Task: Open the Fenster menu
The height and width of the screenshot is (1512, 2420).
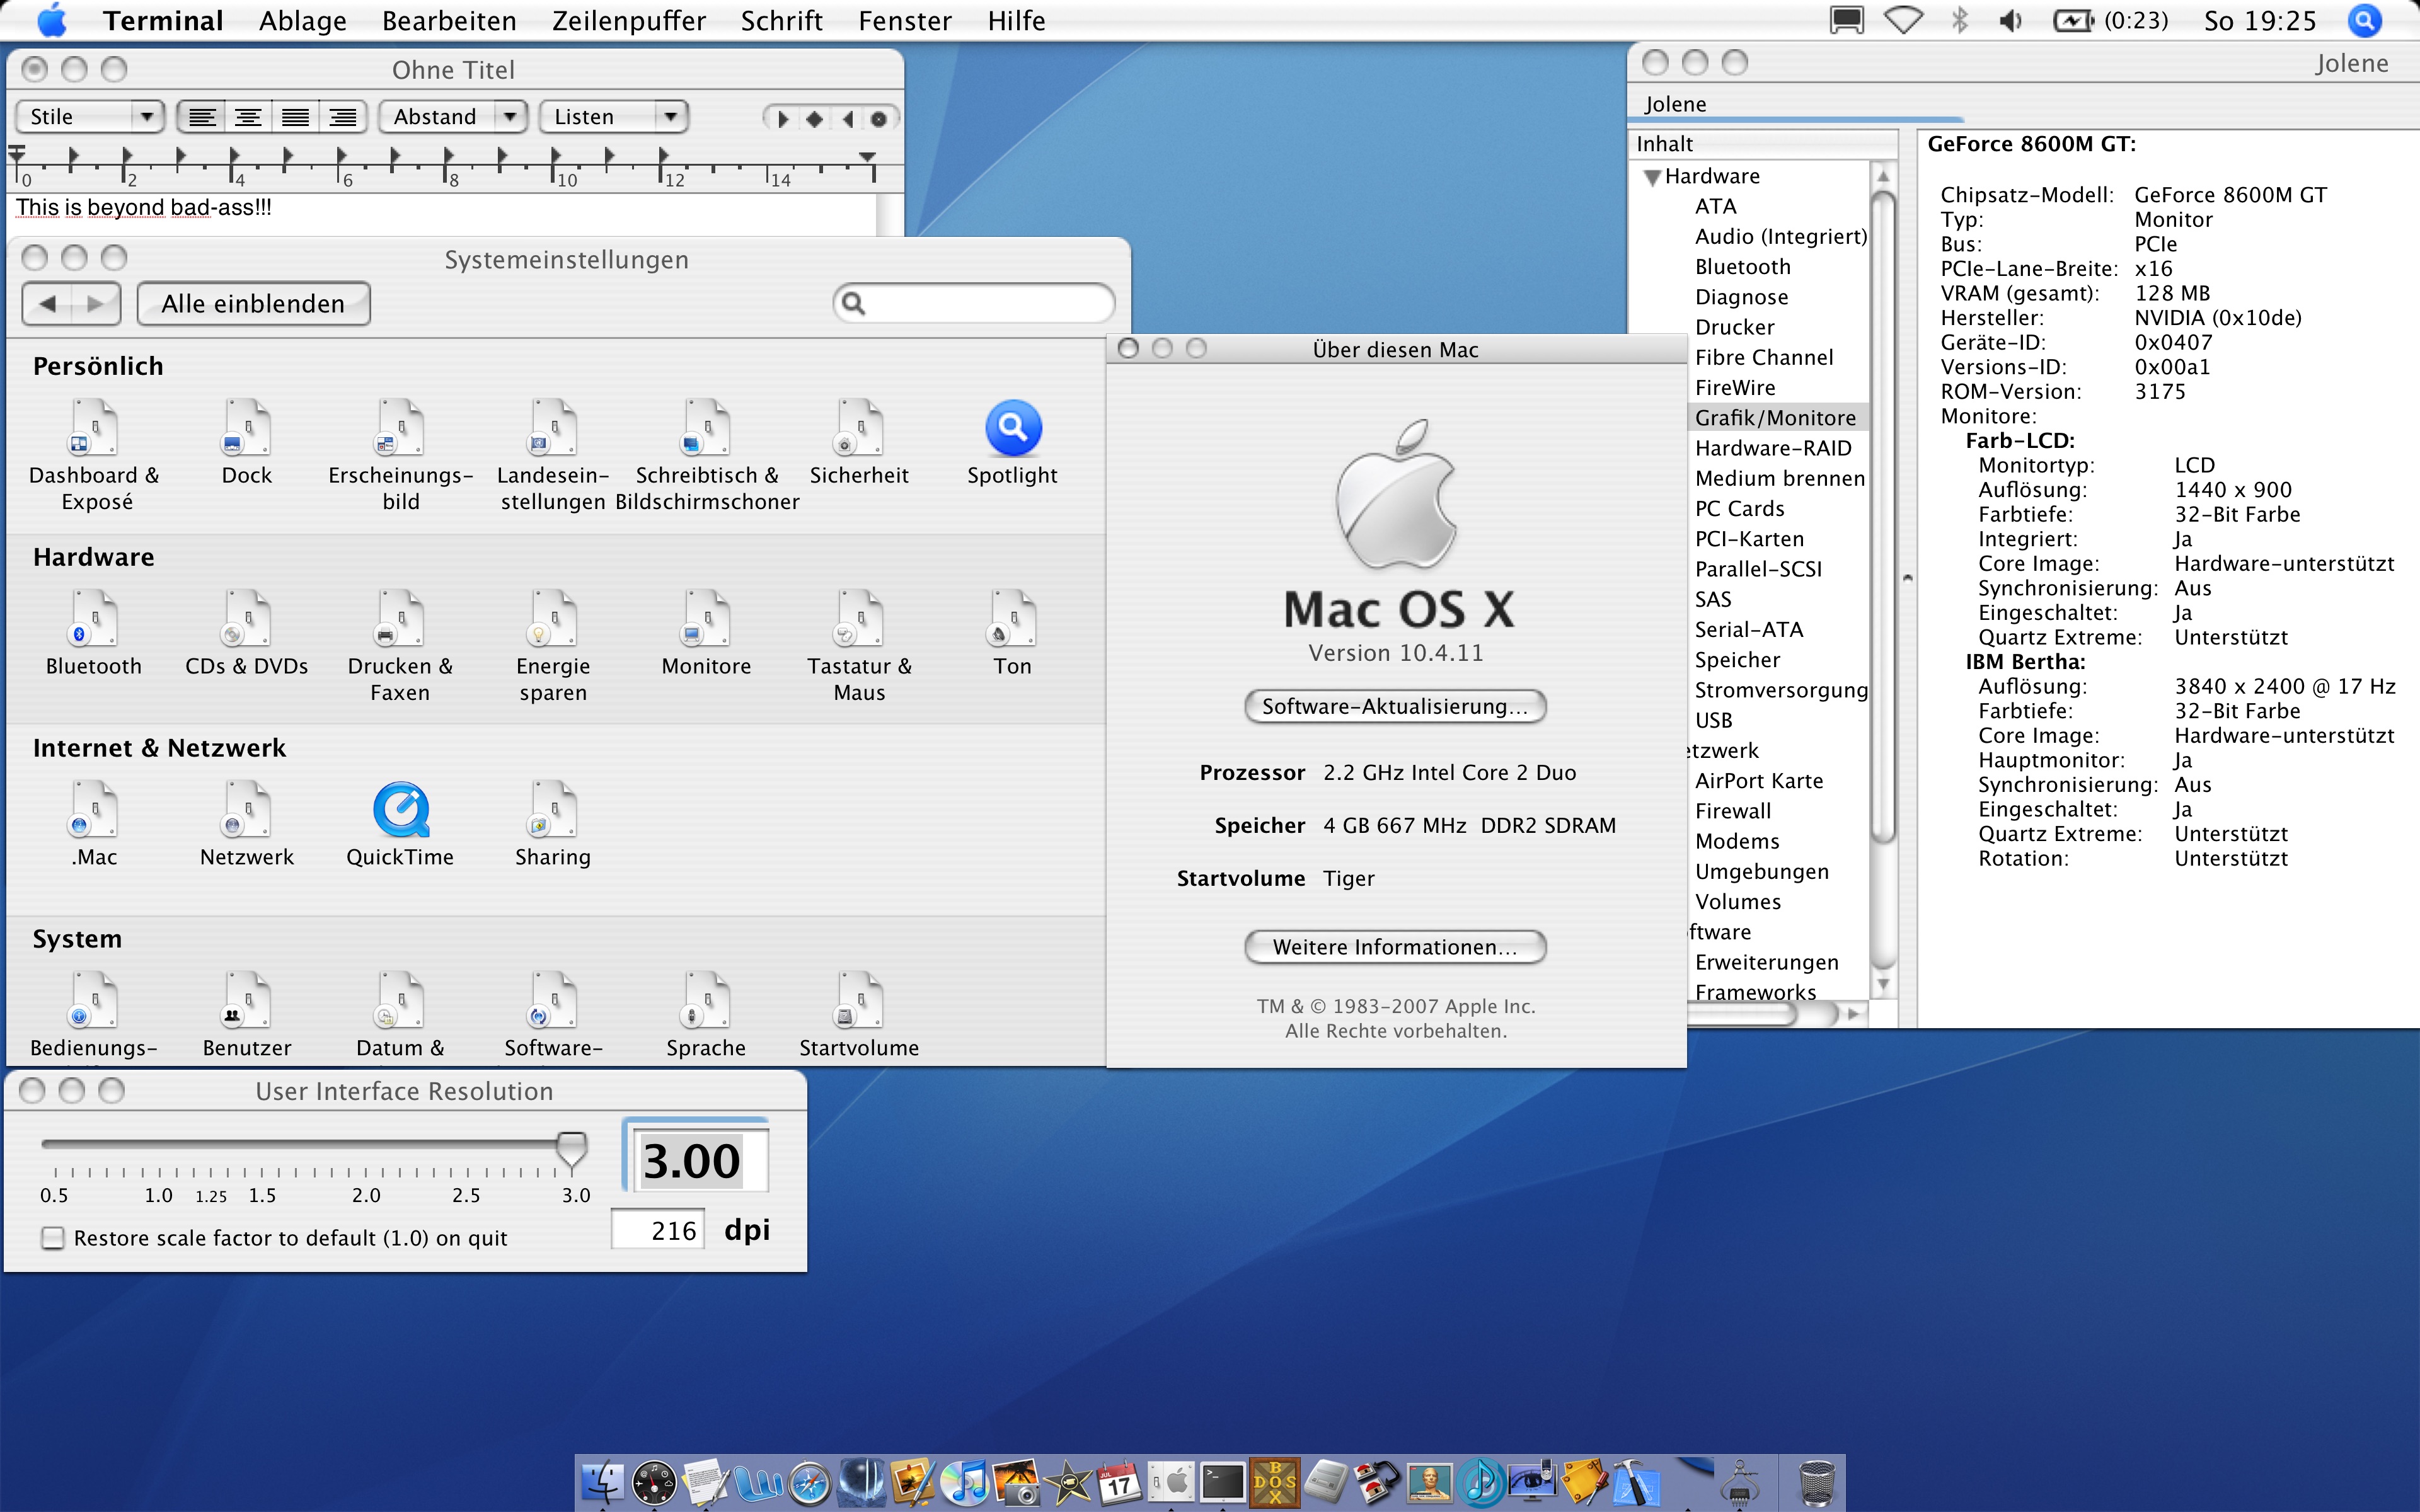Action: coord(904,21)
